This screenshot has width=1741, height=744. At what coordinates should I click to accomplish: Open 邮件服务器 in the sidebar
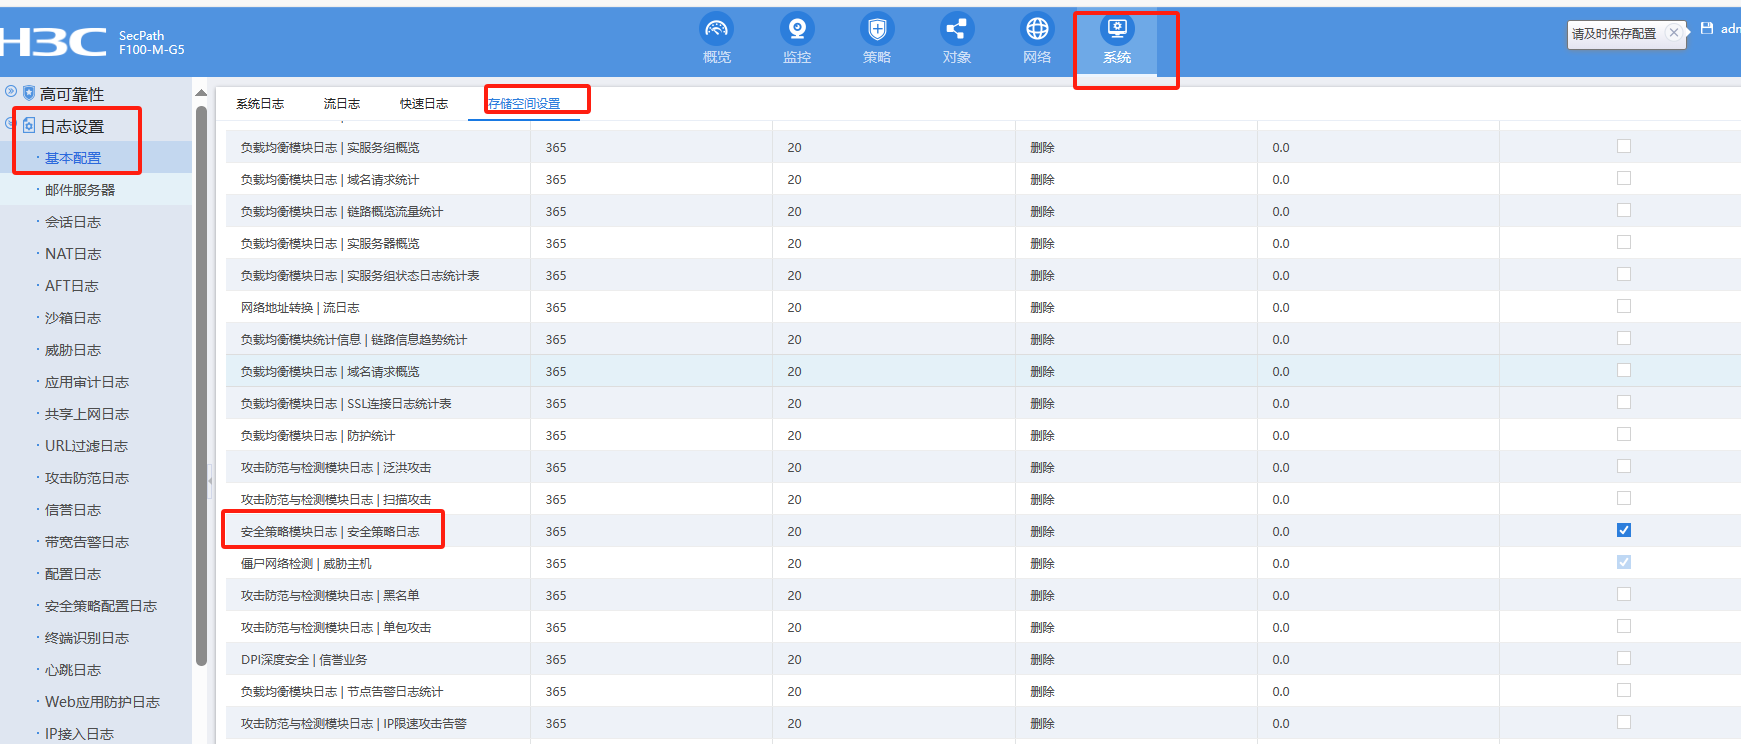(80, 190)
